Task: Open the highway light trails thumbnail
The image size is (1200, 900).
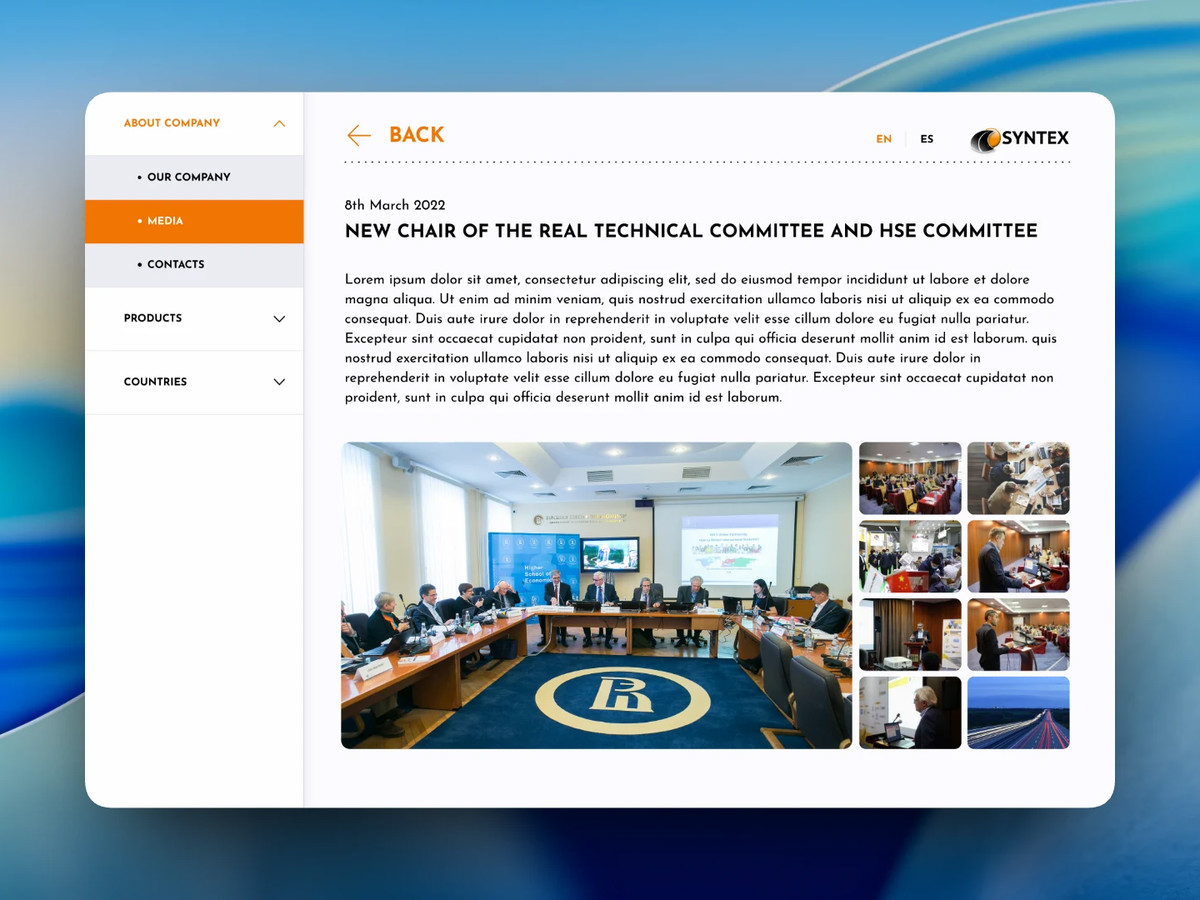Action: [x=1018, y=713]
